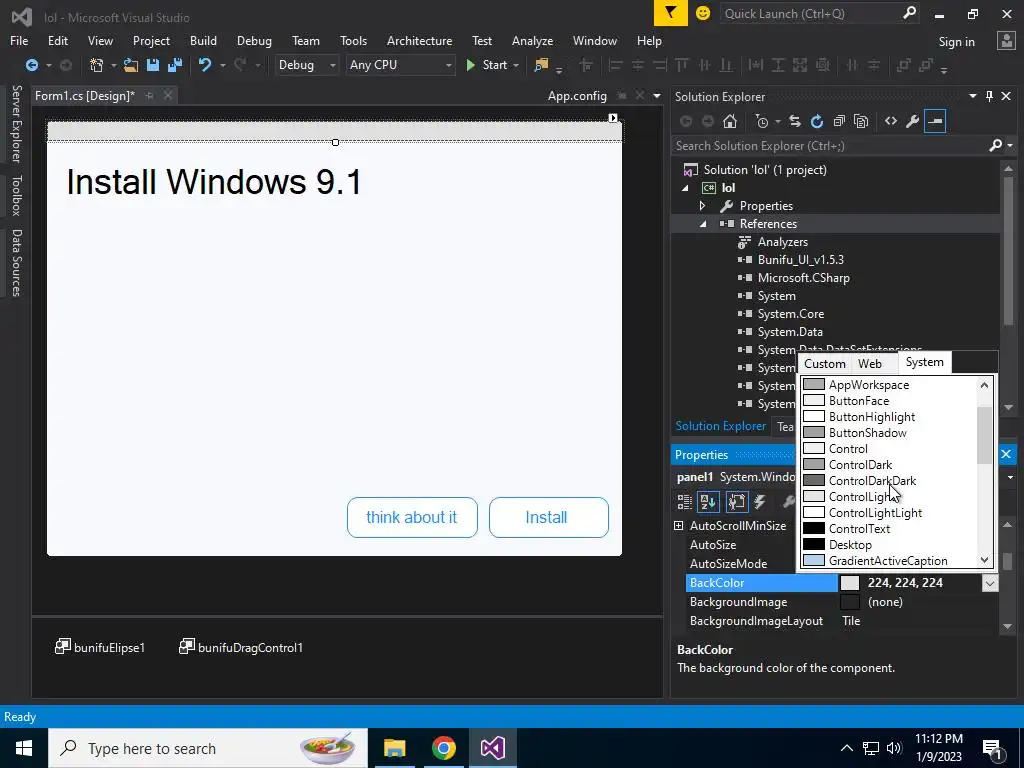Click the Events lightning bolt icon
The image size is (1024, 768).
click(x=760, y=501)
